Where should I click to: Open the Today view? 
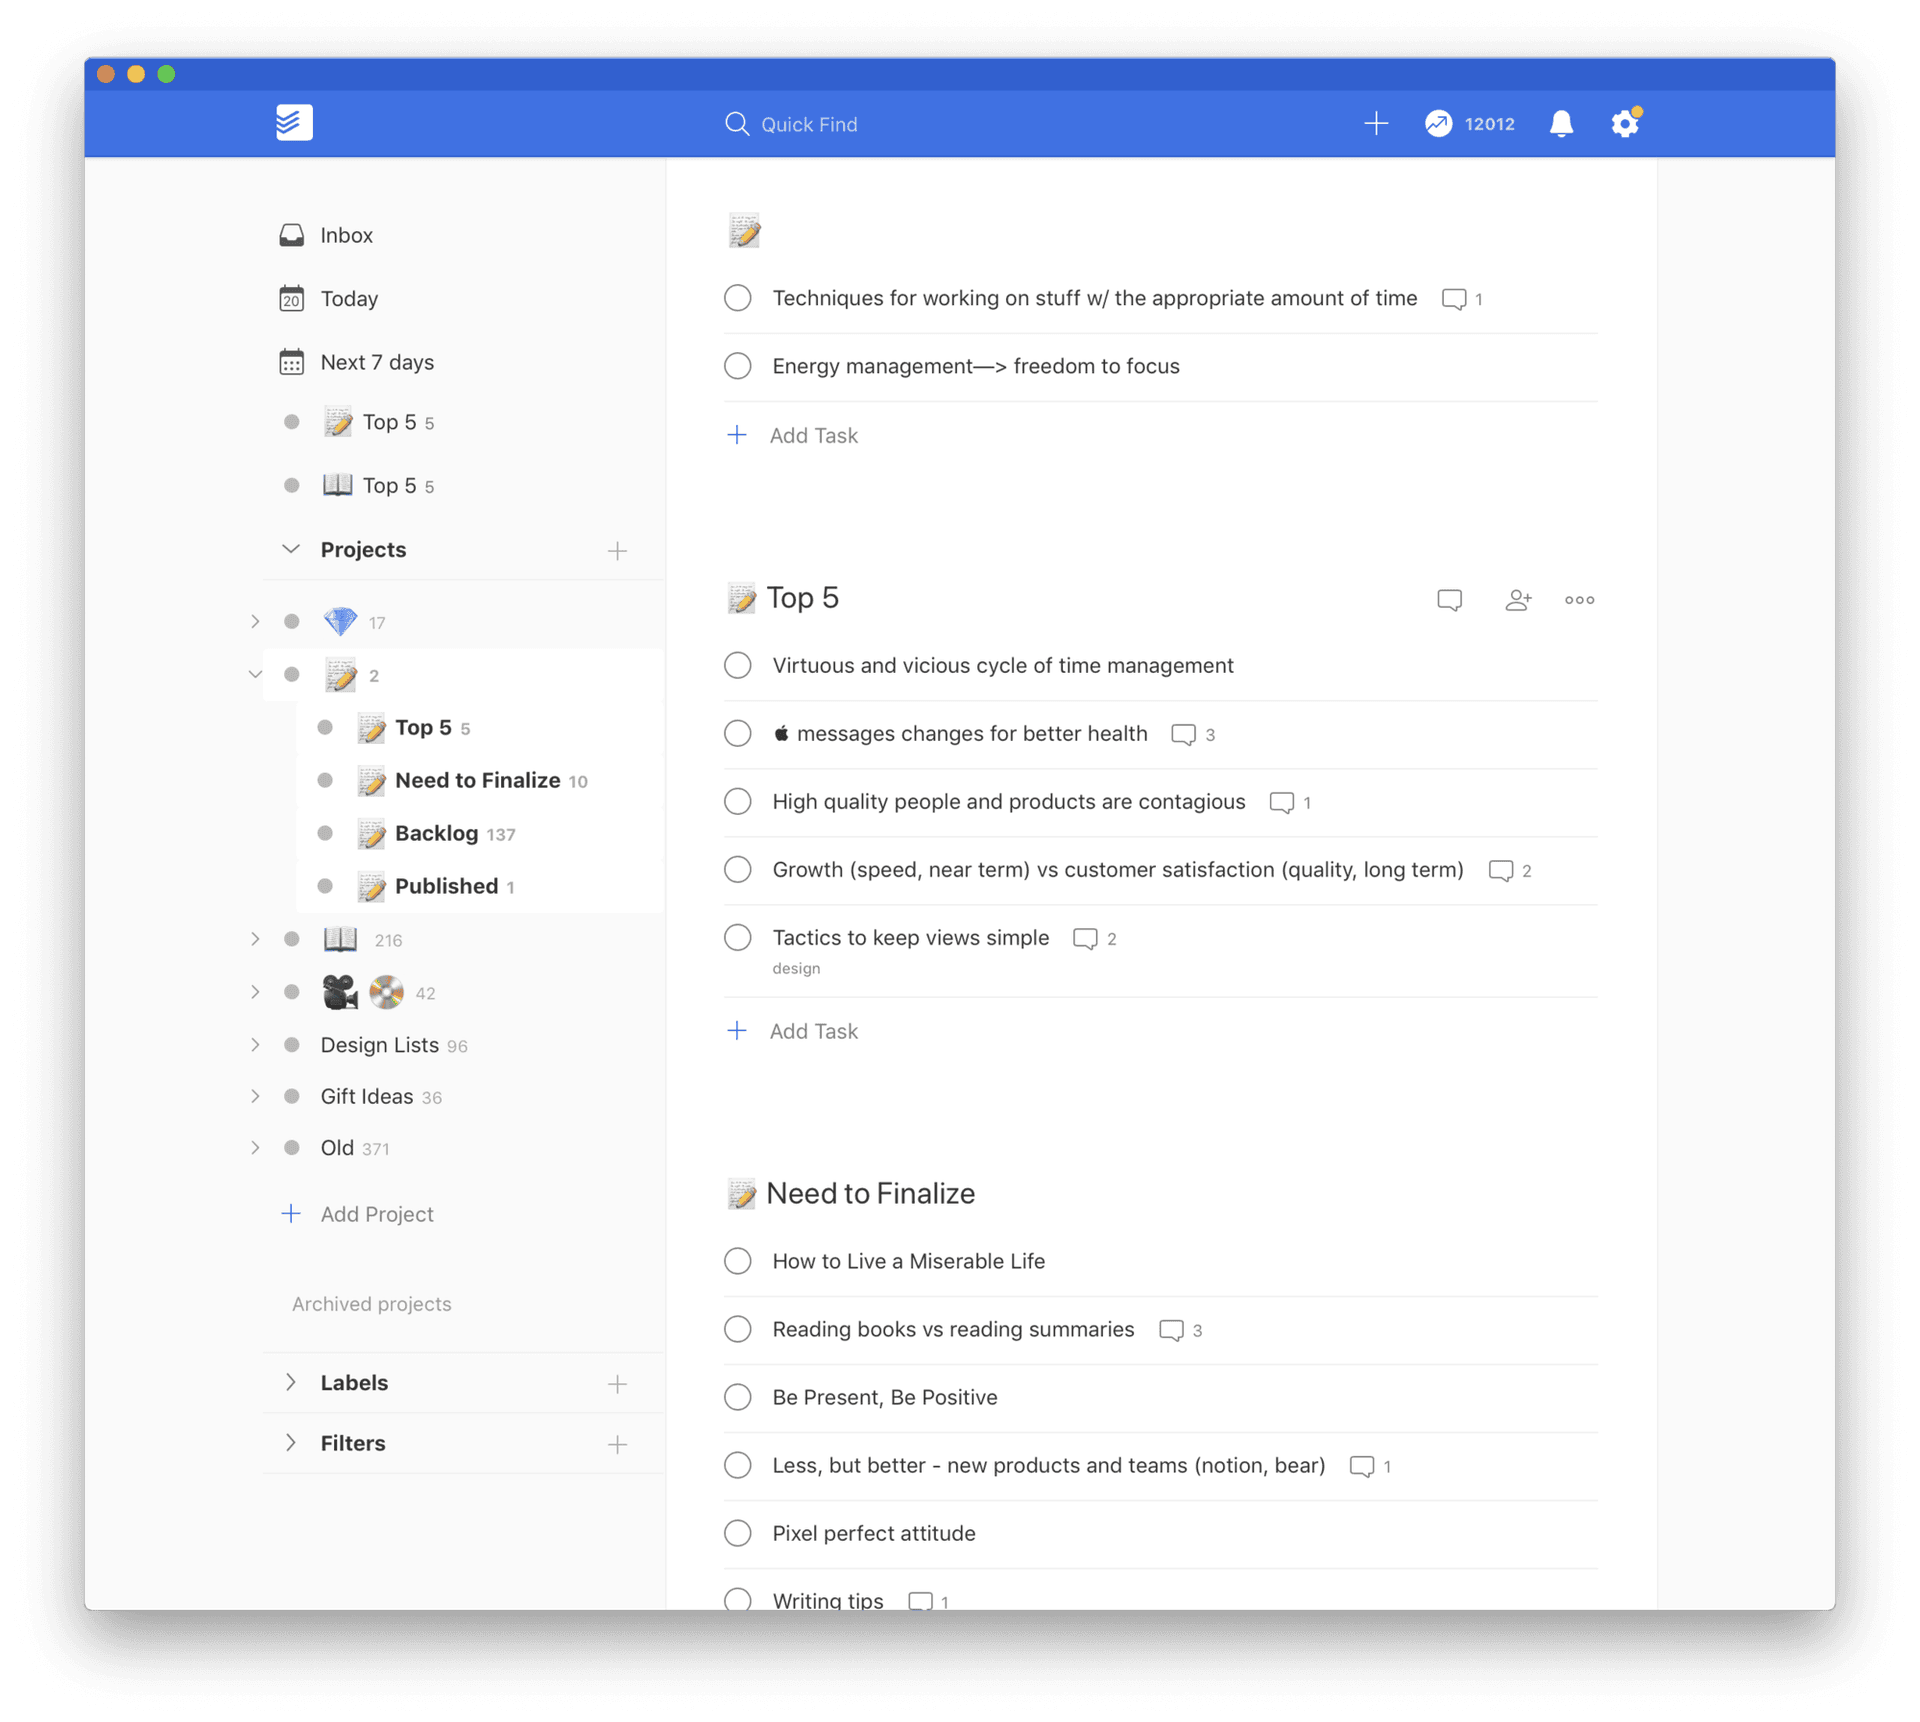(348, 298)
